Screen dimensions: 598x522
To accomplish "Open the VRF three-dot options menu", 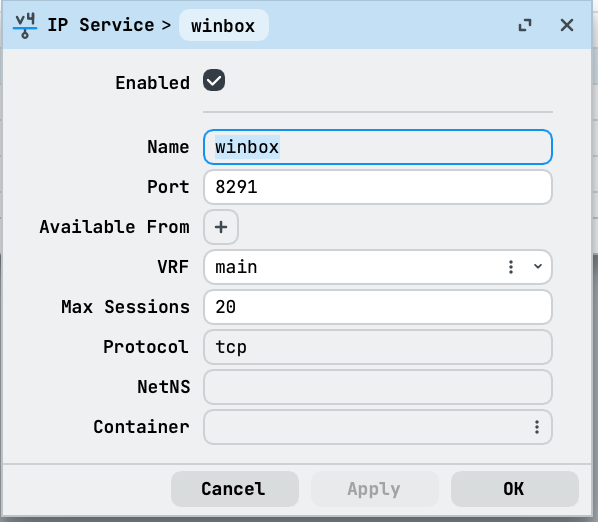I will click(x=511, y=267).
